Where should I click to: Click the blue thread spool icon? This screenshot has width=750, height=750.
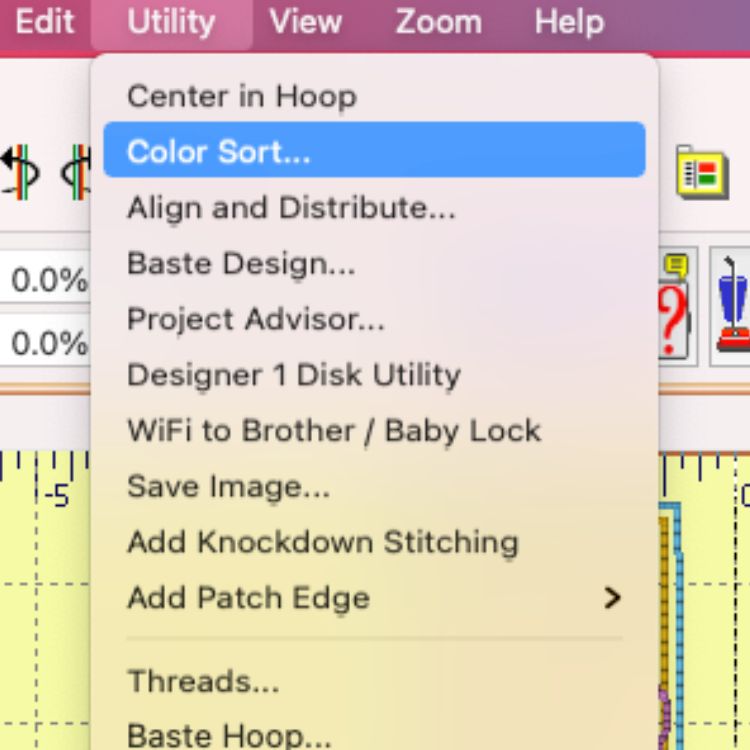pyautogui.click(x=732, y=306)
